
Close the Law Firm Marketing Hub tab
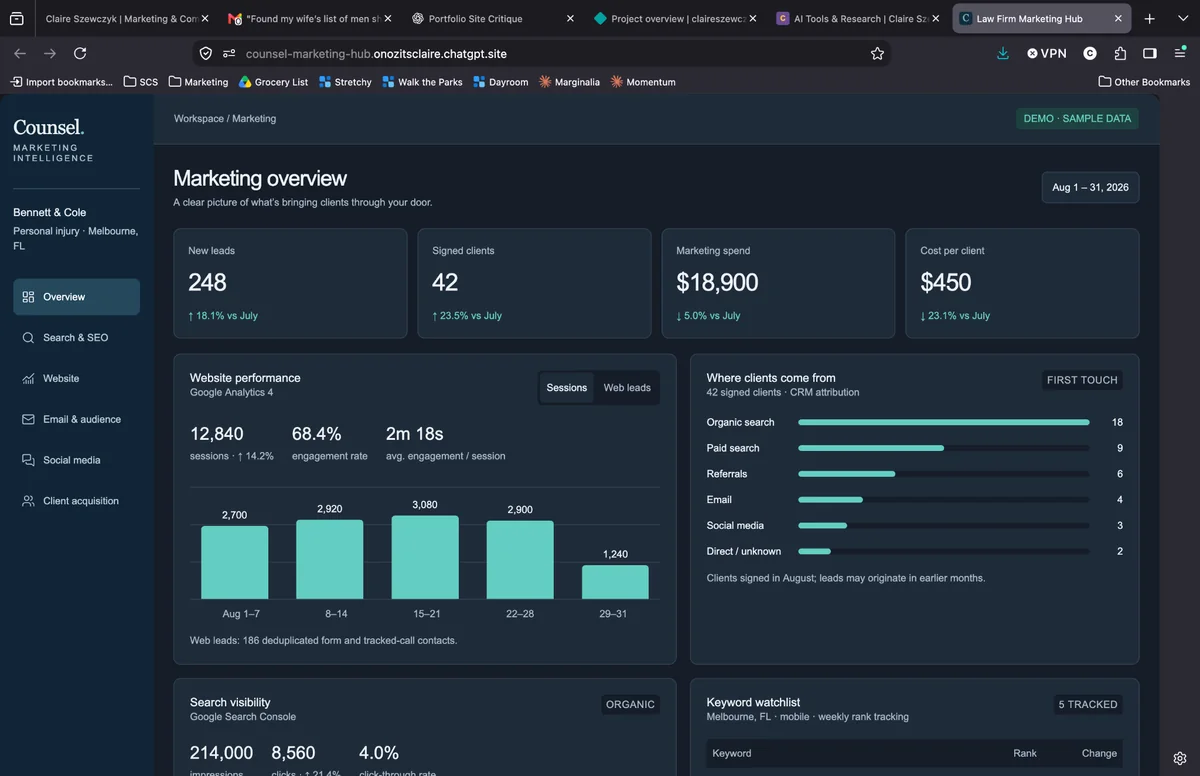1118,19
